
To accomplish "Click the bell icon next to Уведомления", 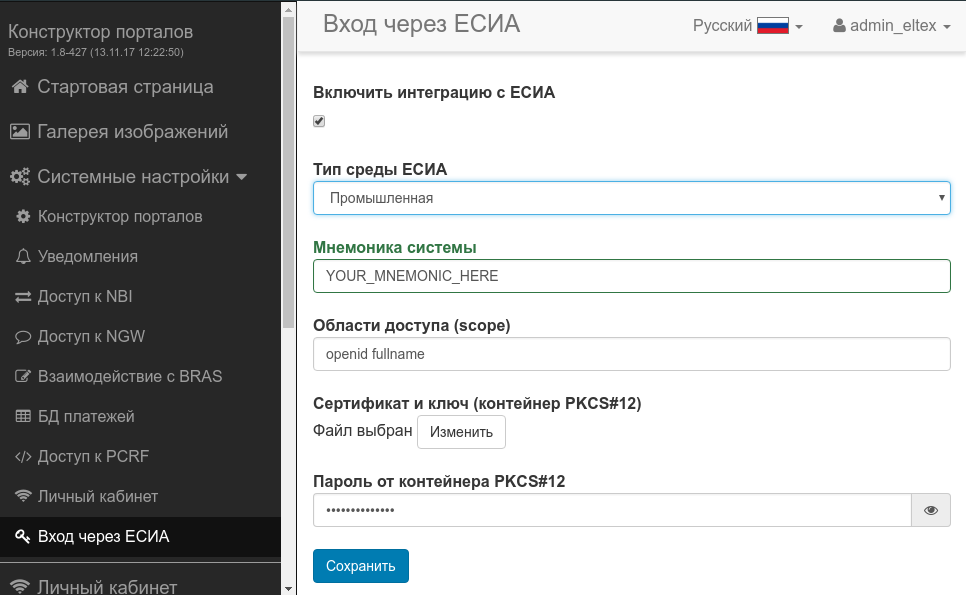I will [x=24, y=257].
